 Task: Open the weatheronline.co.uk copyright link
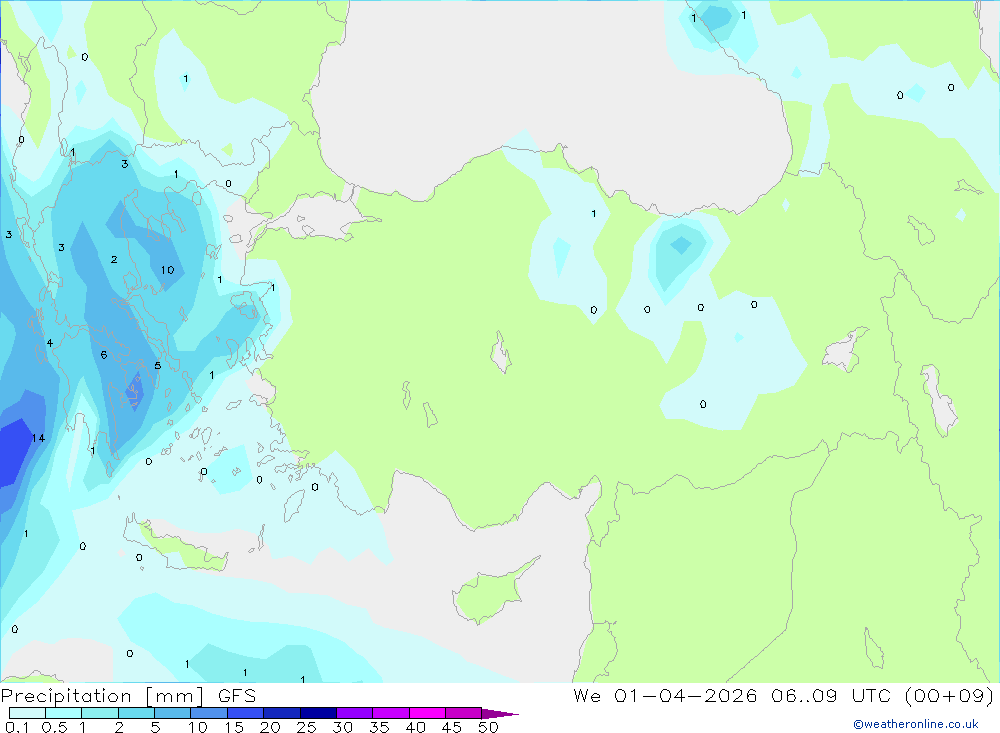click(x=916, y=724)
